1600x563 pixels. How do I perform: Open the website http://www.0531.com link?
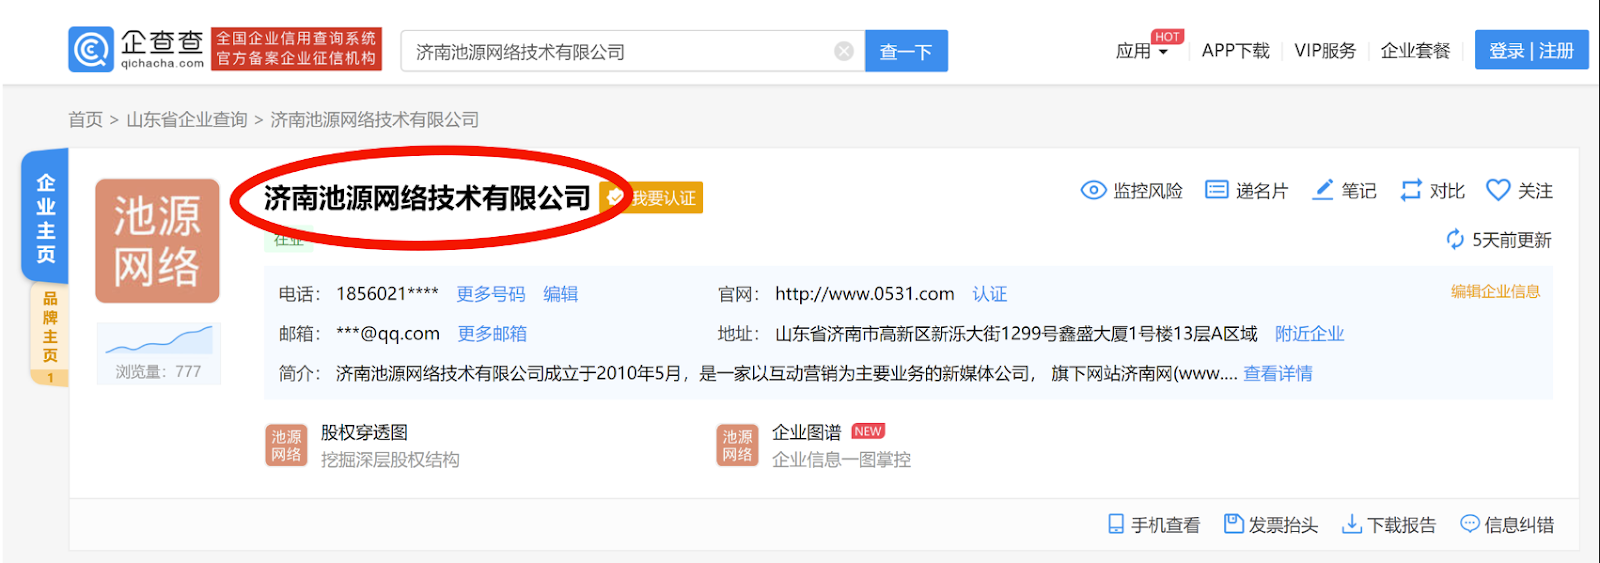pyautogui.click(x=865, y=294)
